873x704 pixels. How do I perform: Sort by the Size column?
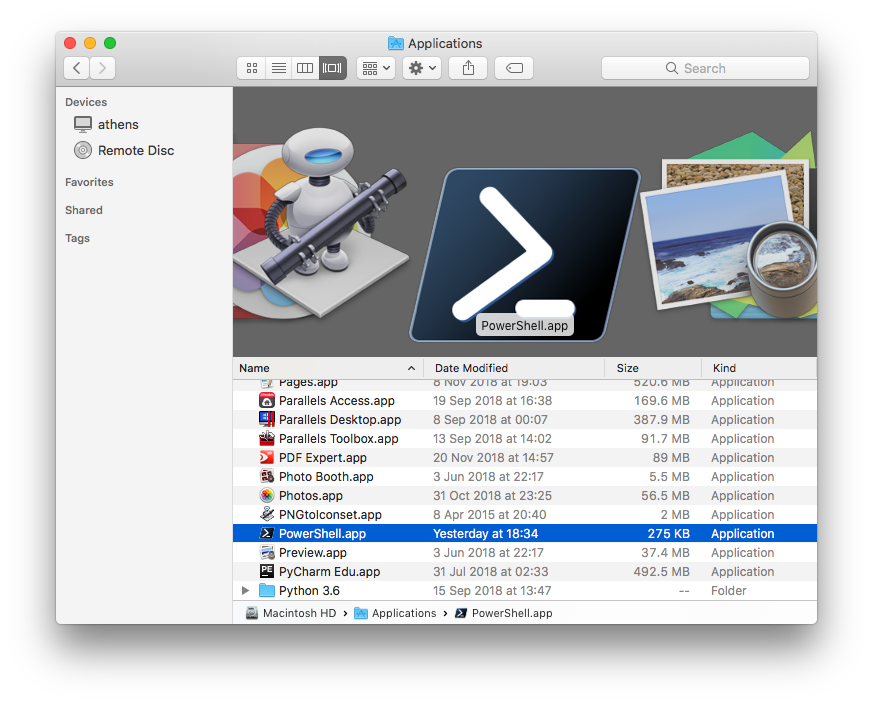pyautogui.click(x=653, y=368)
